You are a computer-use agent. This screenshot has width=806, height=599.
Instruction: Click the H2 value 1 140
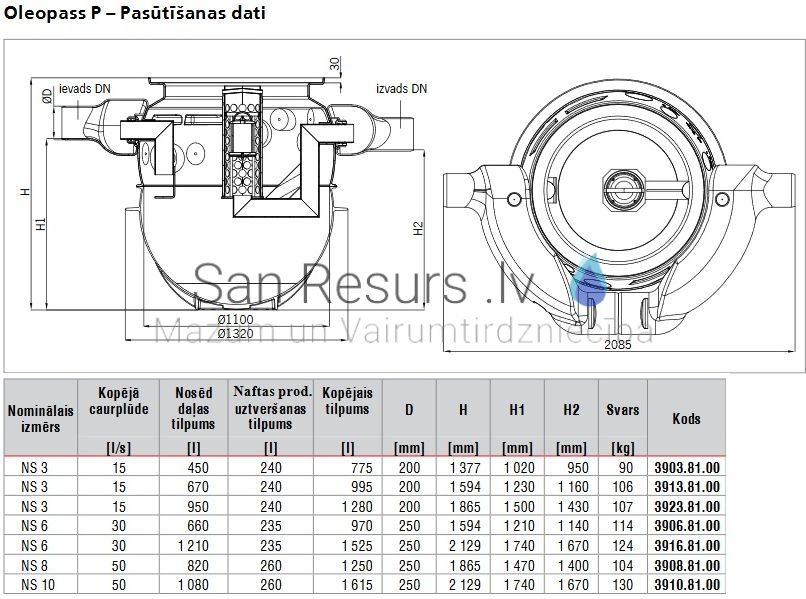pyautogui.click(x=573, y=526)
